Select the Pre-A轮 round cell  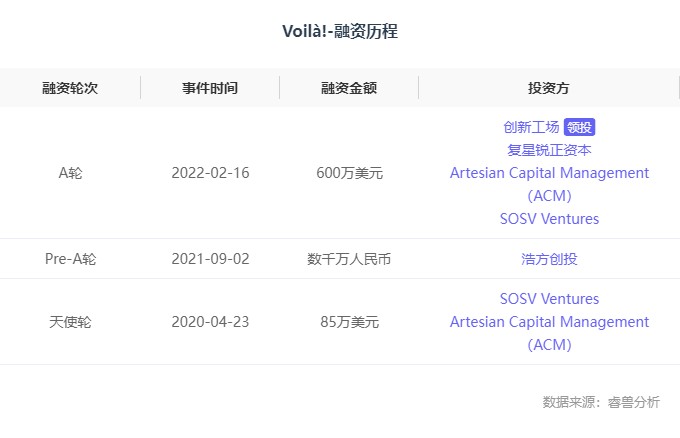pyautogui.click(x=70, y=259)
